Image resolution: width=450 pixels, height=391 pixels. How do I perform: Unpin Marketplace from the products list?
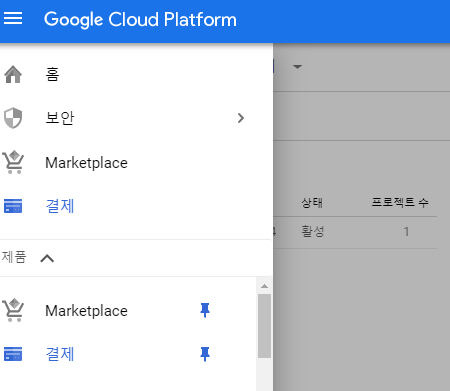tap(205, 310)
